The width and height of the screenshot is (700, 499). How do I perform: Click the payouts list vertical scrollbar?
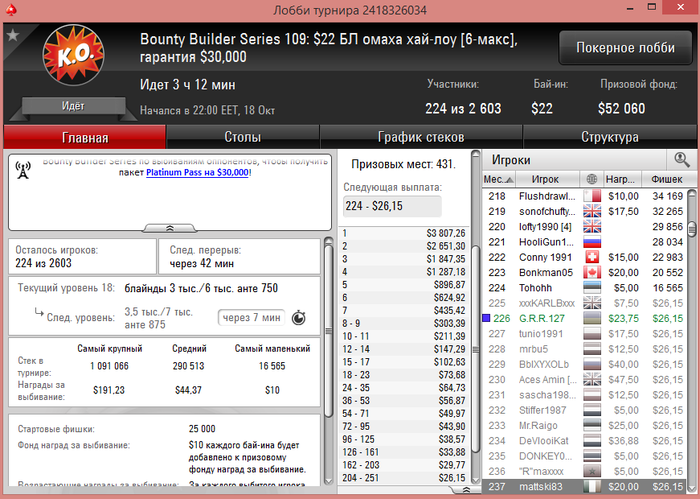[475, 350]
